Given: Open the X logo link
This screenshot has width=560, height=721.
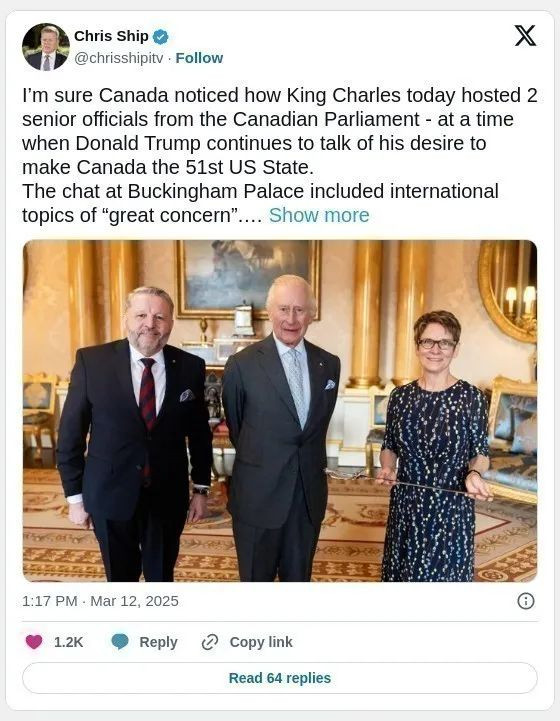Looking at the screenshot, I should pyautogui.click(x=525, y=36).
